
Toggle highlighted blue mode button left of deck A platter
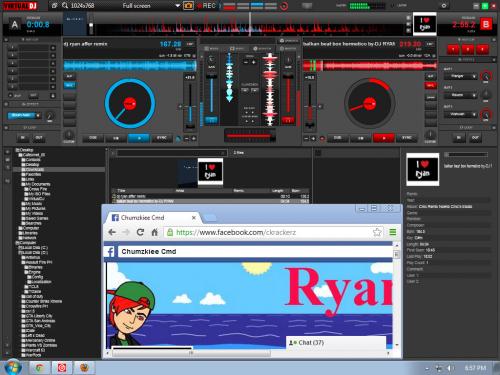(x=69, y=85)
